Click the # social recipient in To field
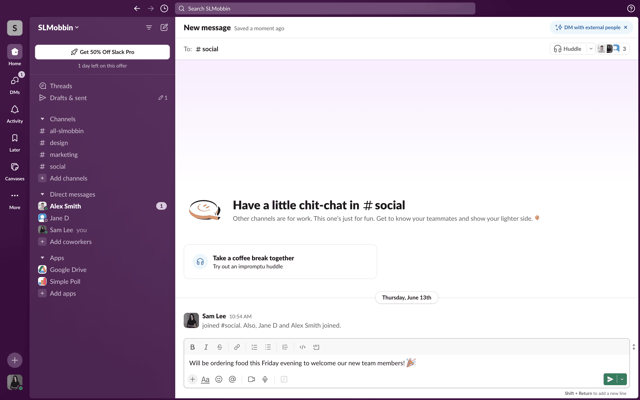The width and height of the screenshot is (640, 400). coord(207,49)
